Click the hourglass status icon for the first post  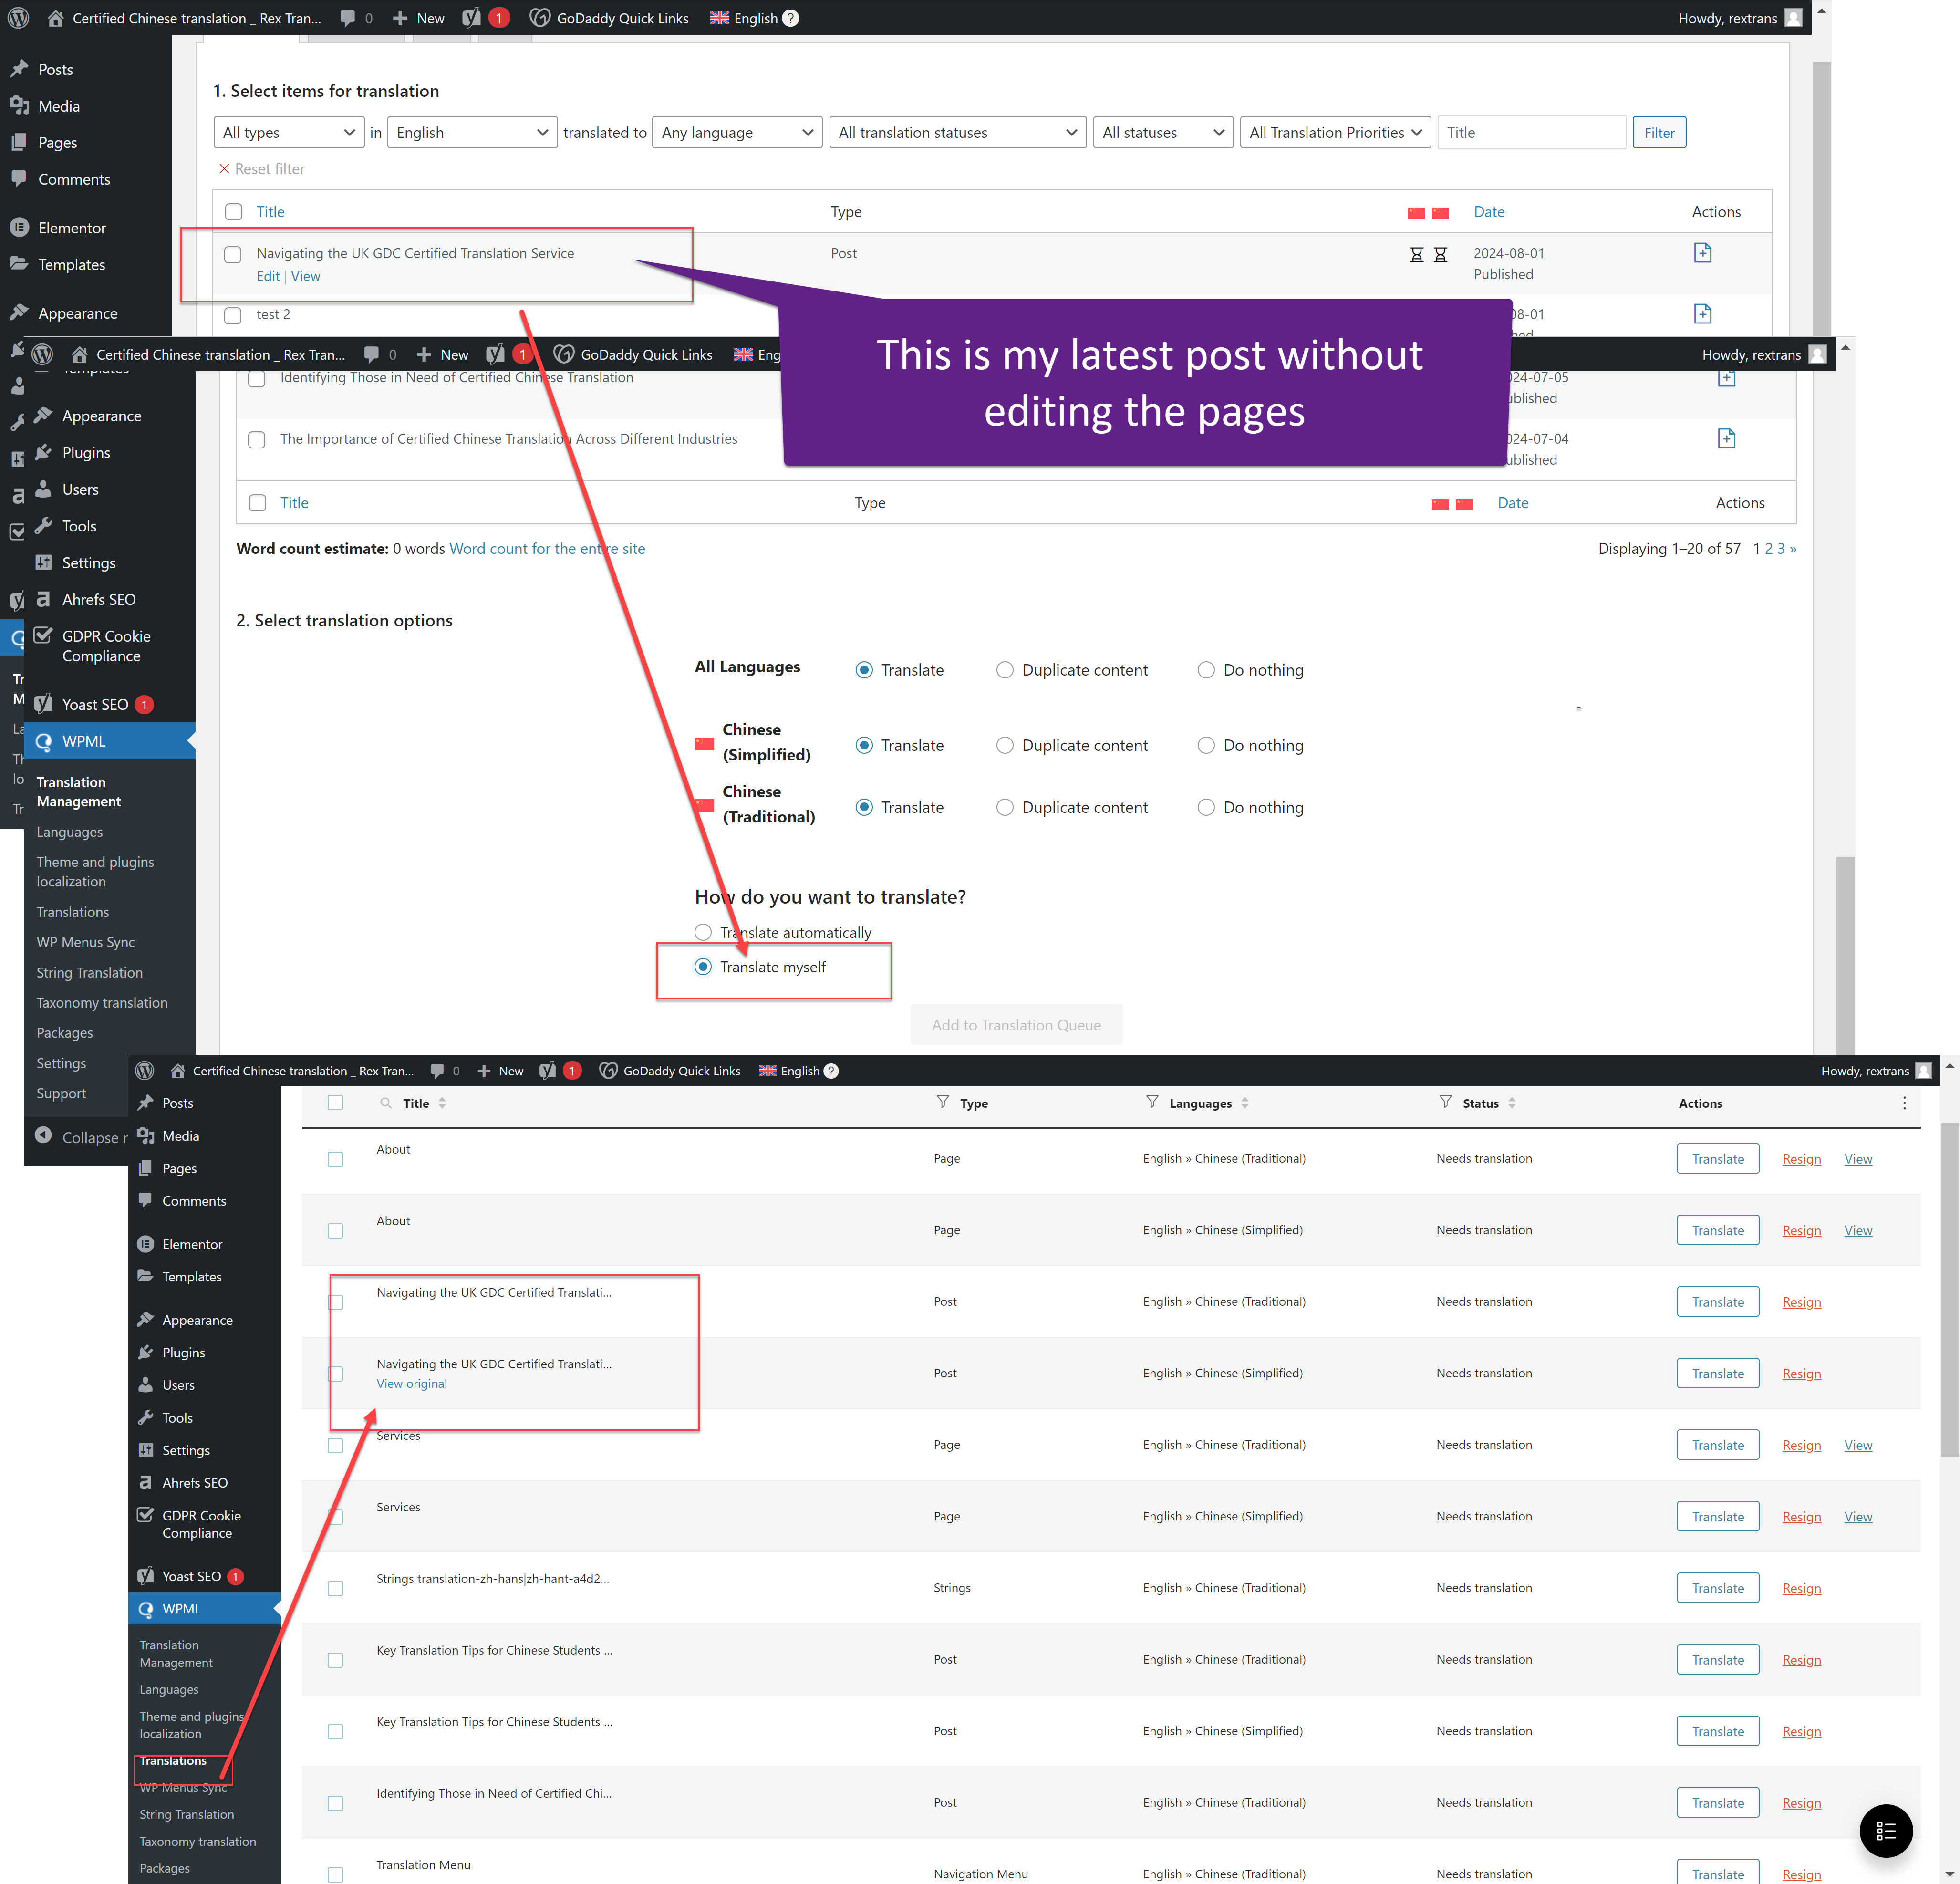(1416, 255)
